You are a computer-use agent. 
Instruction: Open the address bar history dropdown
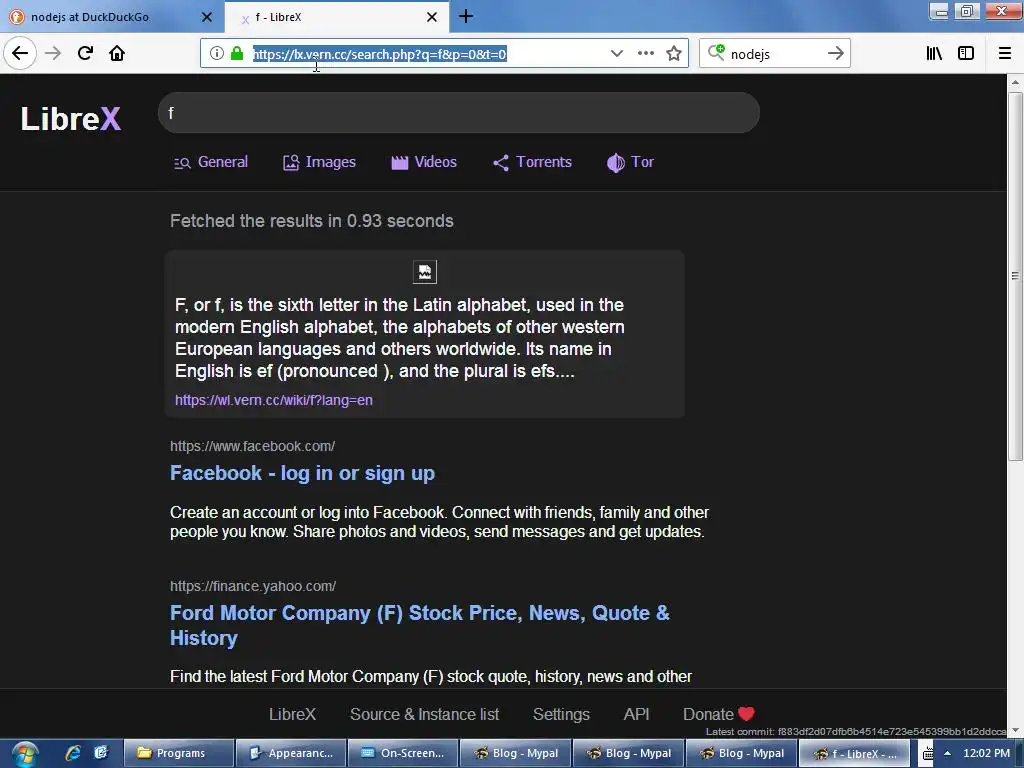point(616,54)
